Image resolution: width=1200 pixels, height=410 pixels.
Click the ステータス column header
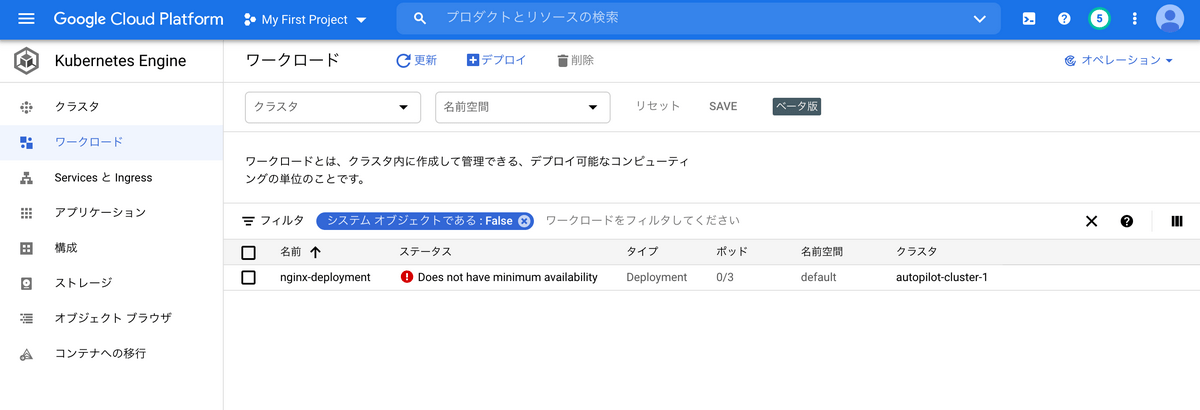[x=425, y=252]
